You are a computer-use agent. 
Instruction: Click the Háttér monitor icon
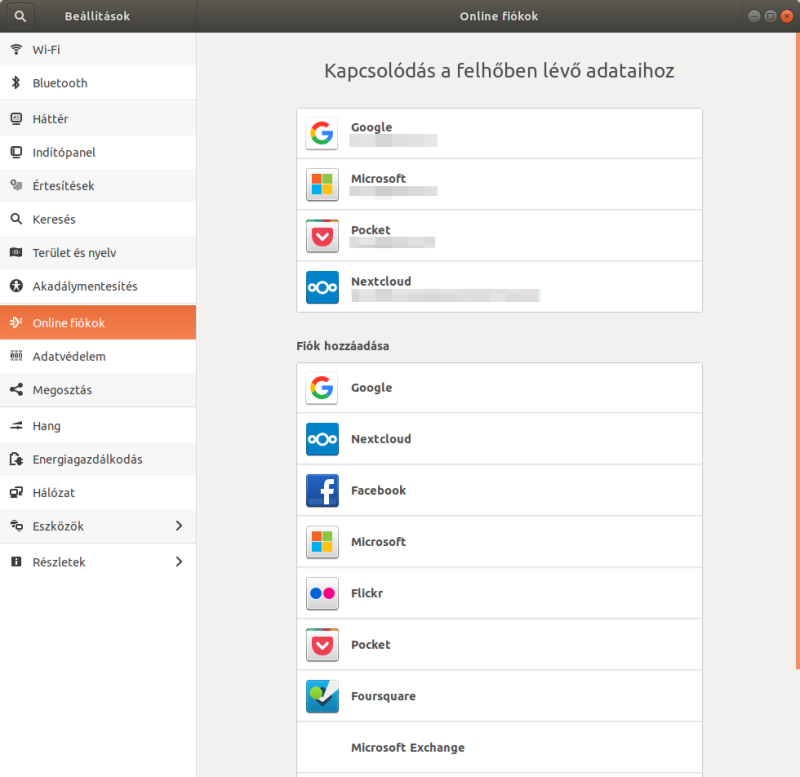(x=16, y=119)
